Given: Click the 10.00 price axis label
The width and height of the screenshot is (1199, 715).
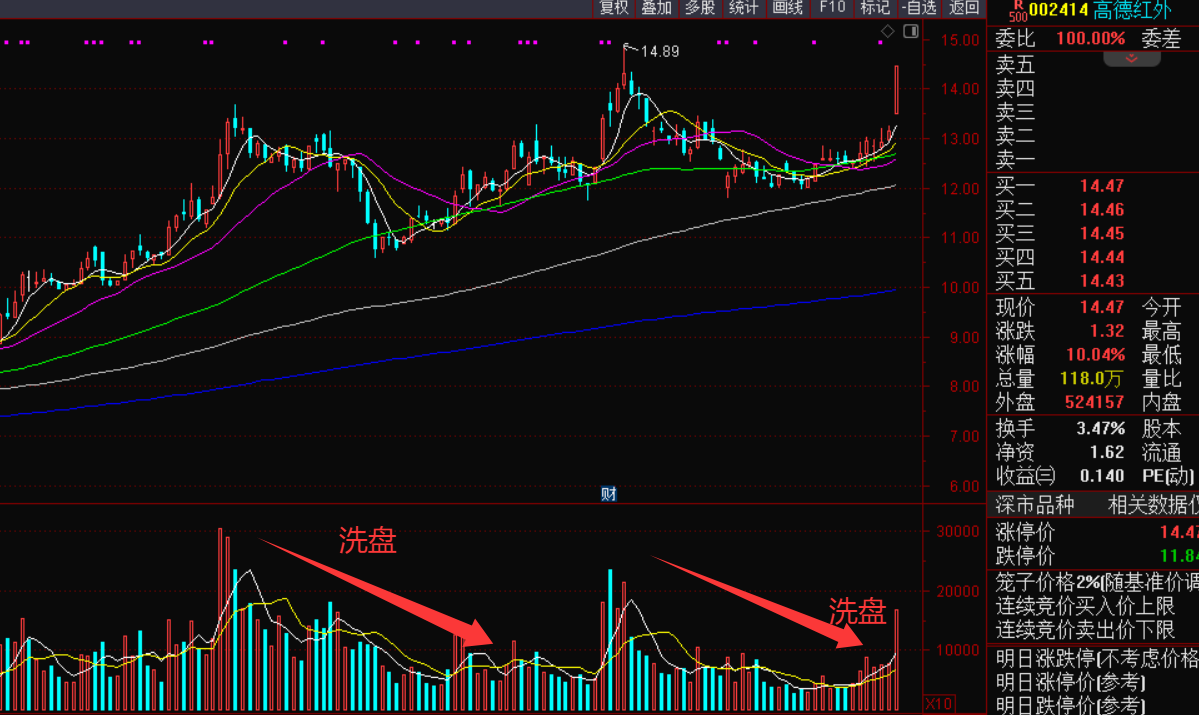Looking at the screenshot, I should (960, 288).
